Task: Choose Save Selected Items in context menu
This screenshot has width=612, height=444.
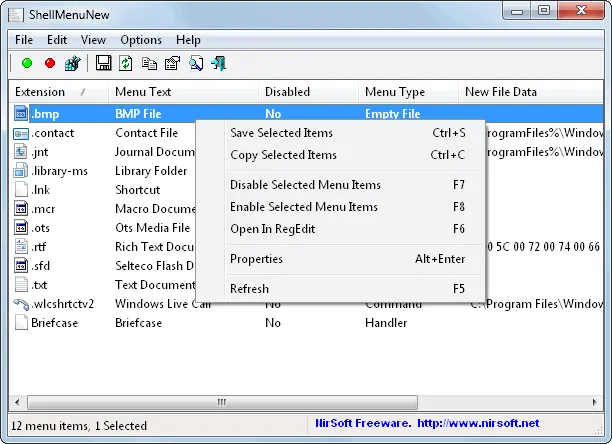Action: click(x=281, y=133)
